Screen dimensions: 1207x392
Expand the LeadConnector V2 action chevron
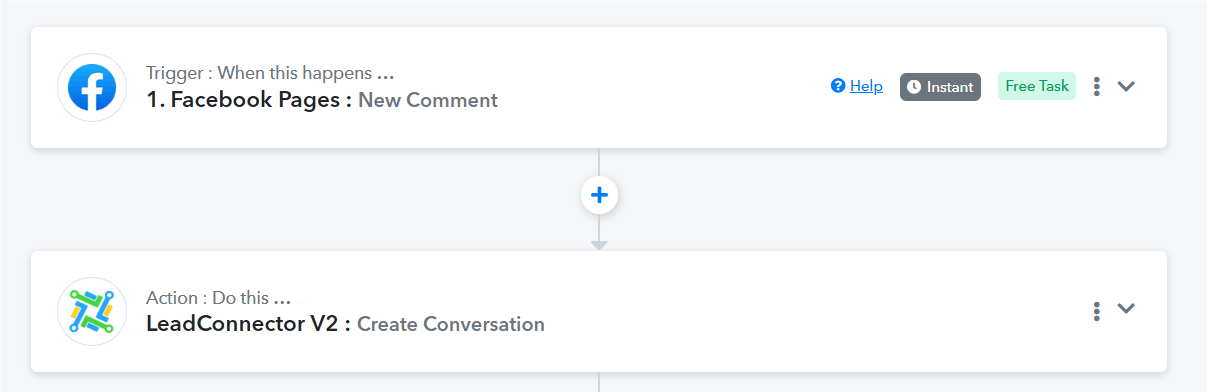coord(1126,309)
